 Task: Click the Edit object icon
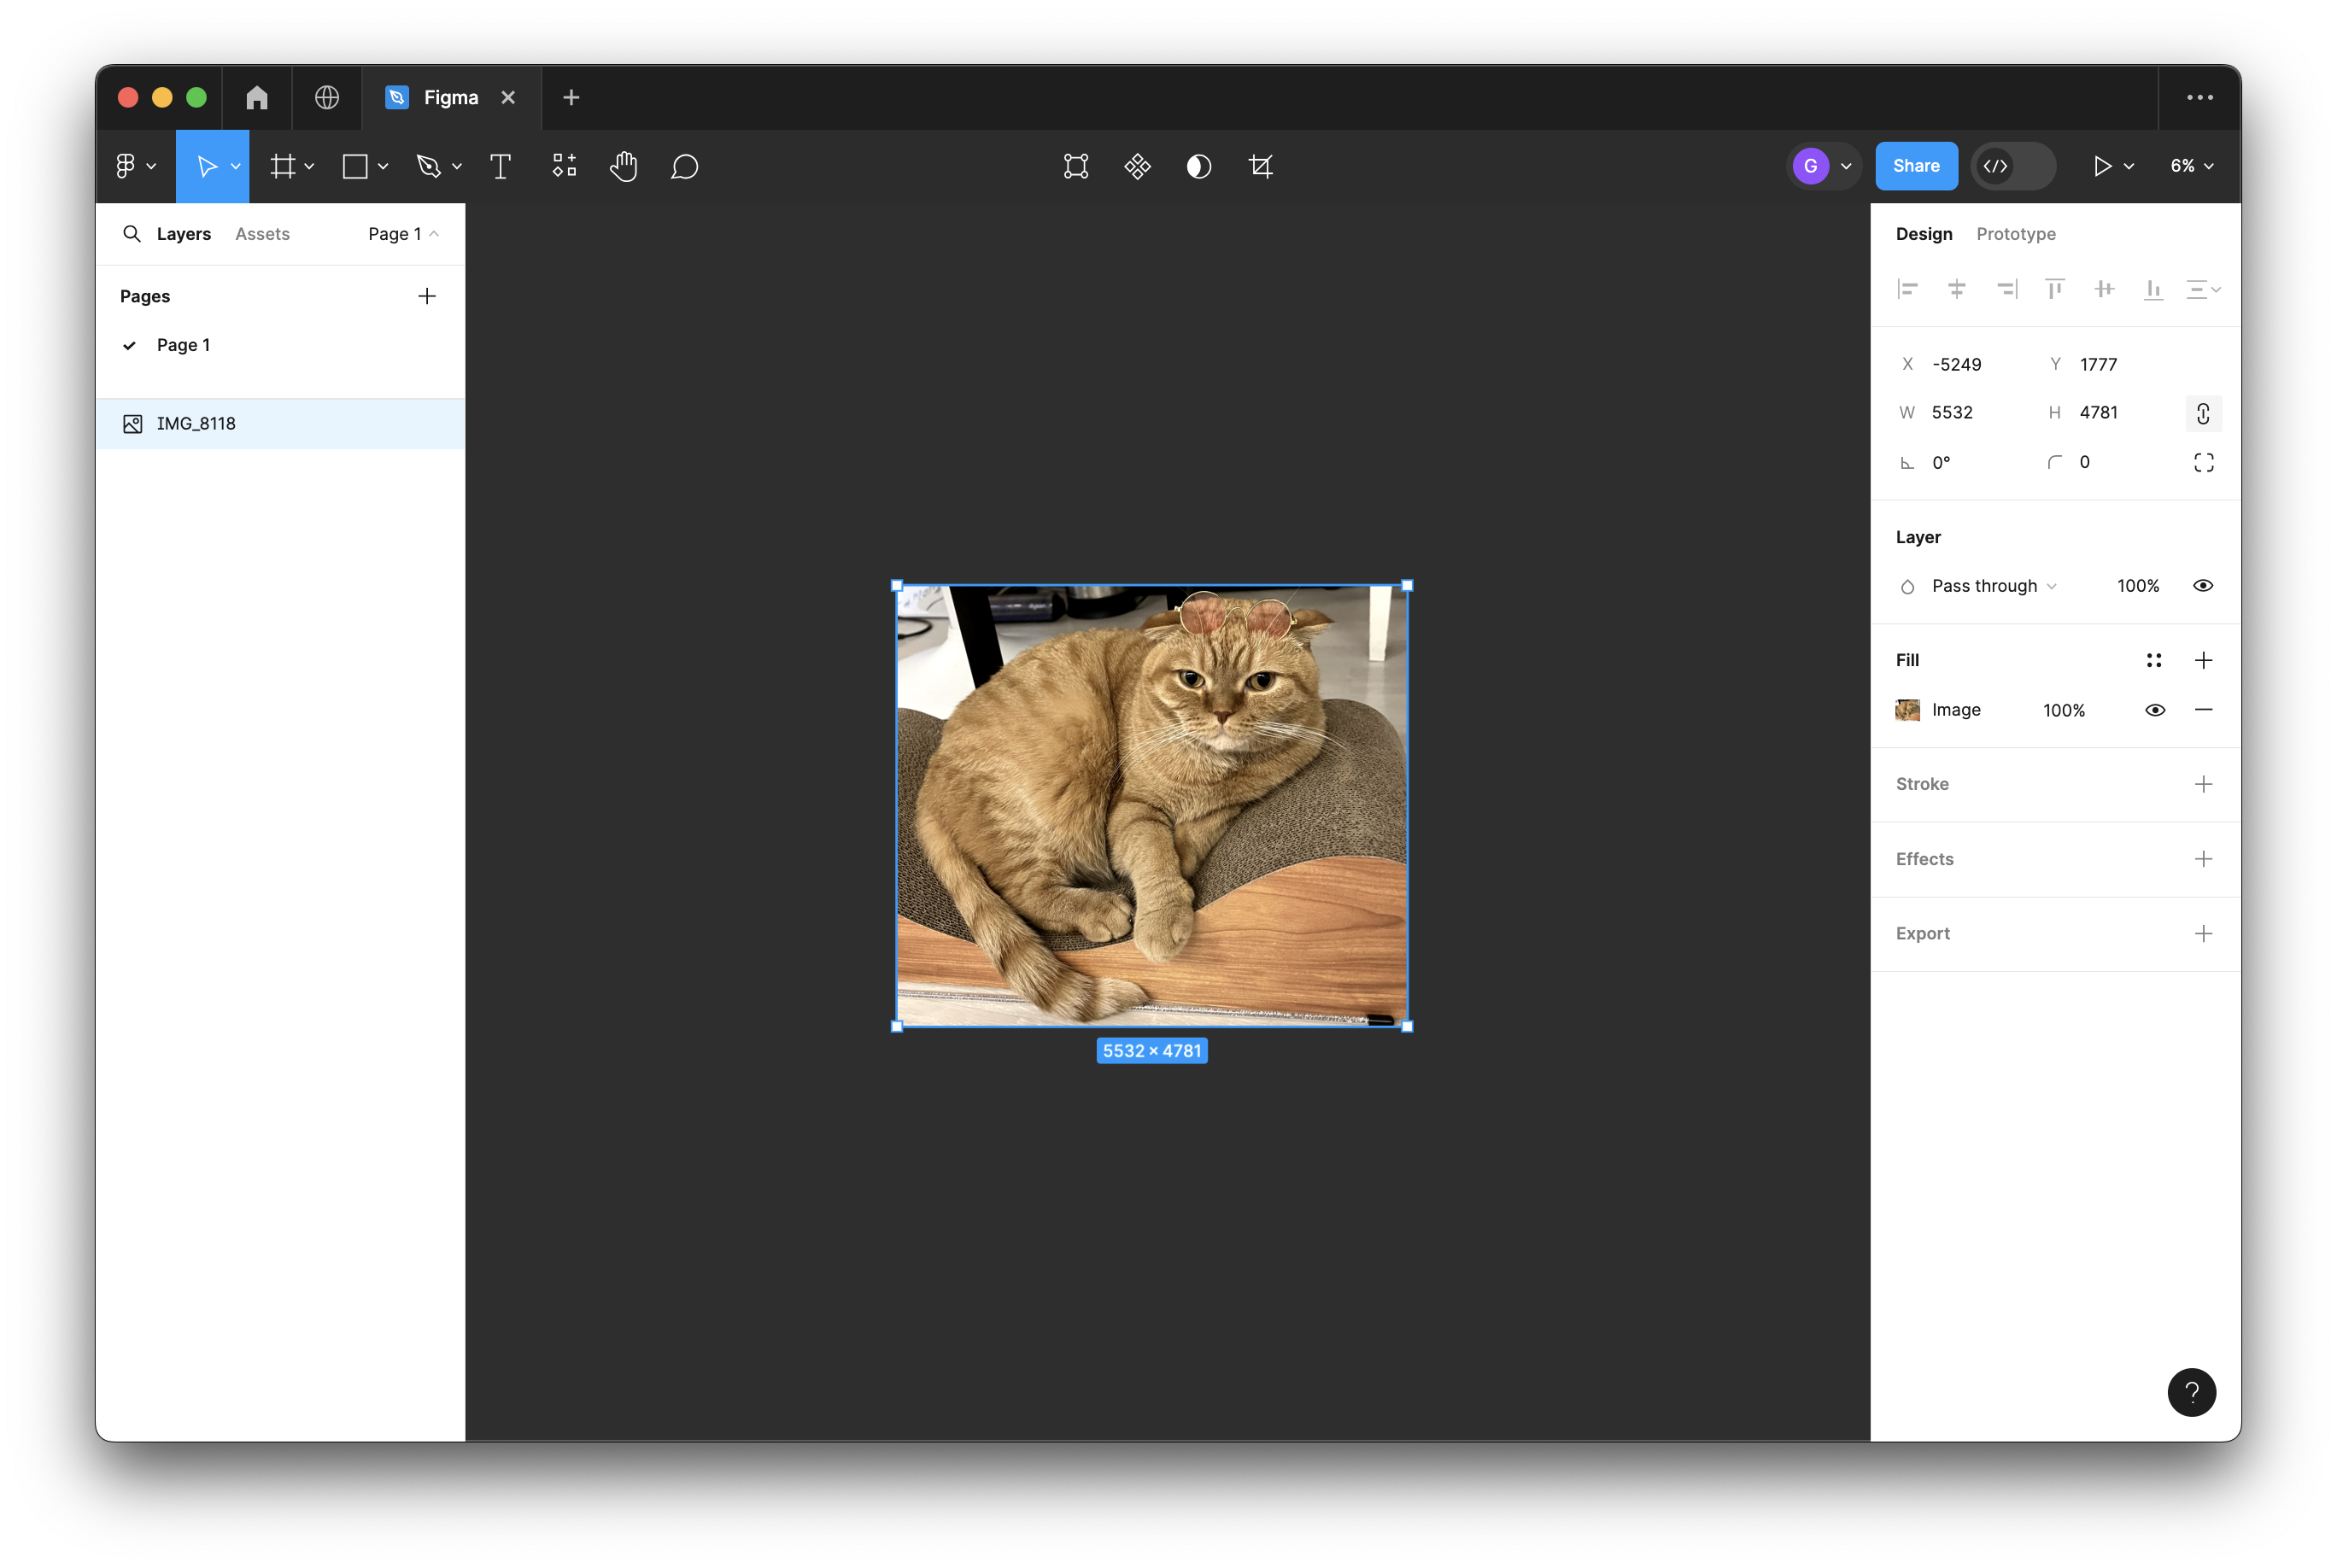1075,166
